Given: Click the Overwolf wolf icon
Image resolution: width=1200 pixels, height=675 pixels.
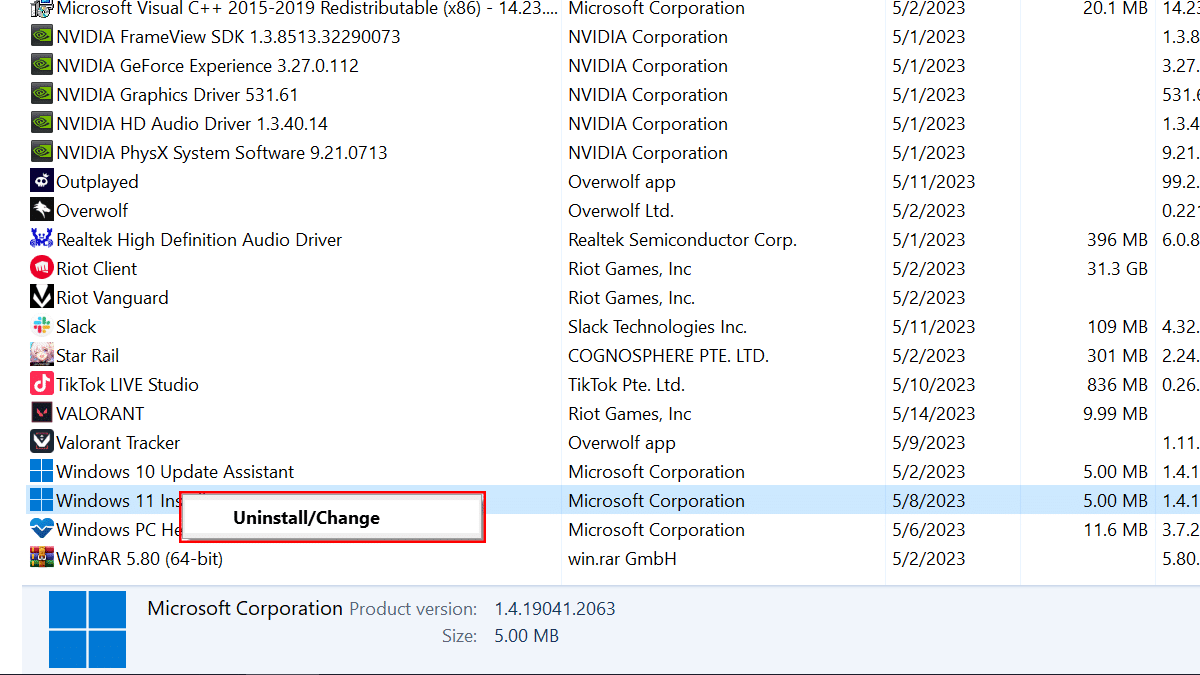Looking at the screenshot, I should click(x=41, y=211).
